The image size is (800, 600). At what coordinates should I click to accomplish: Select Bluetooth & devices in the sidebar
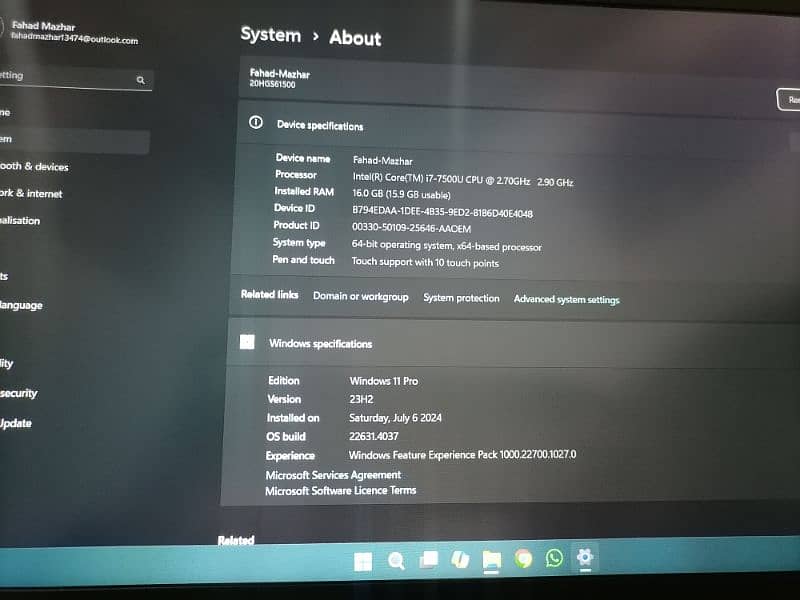pyautogui.click(x=34, y=167)
